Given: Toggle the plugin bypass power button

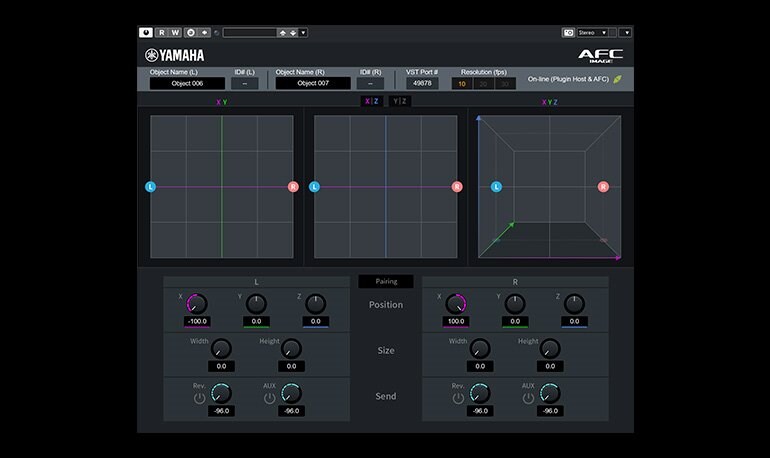Looking at the screenshot, I should coord(146,33).
